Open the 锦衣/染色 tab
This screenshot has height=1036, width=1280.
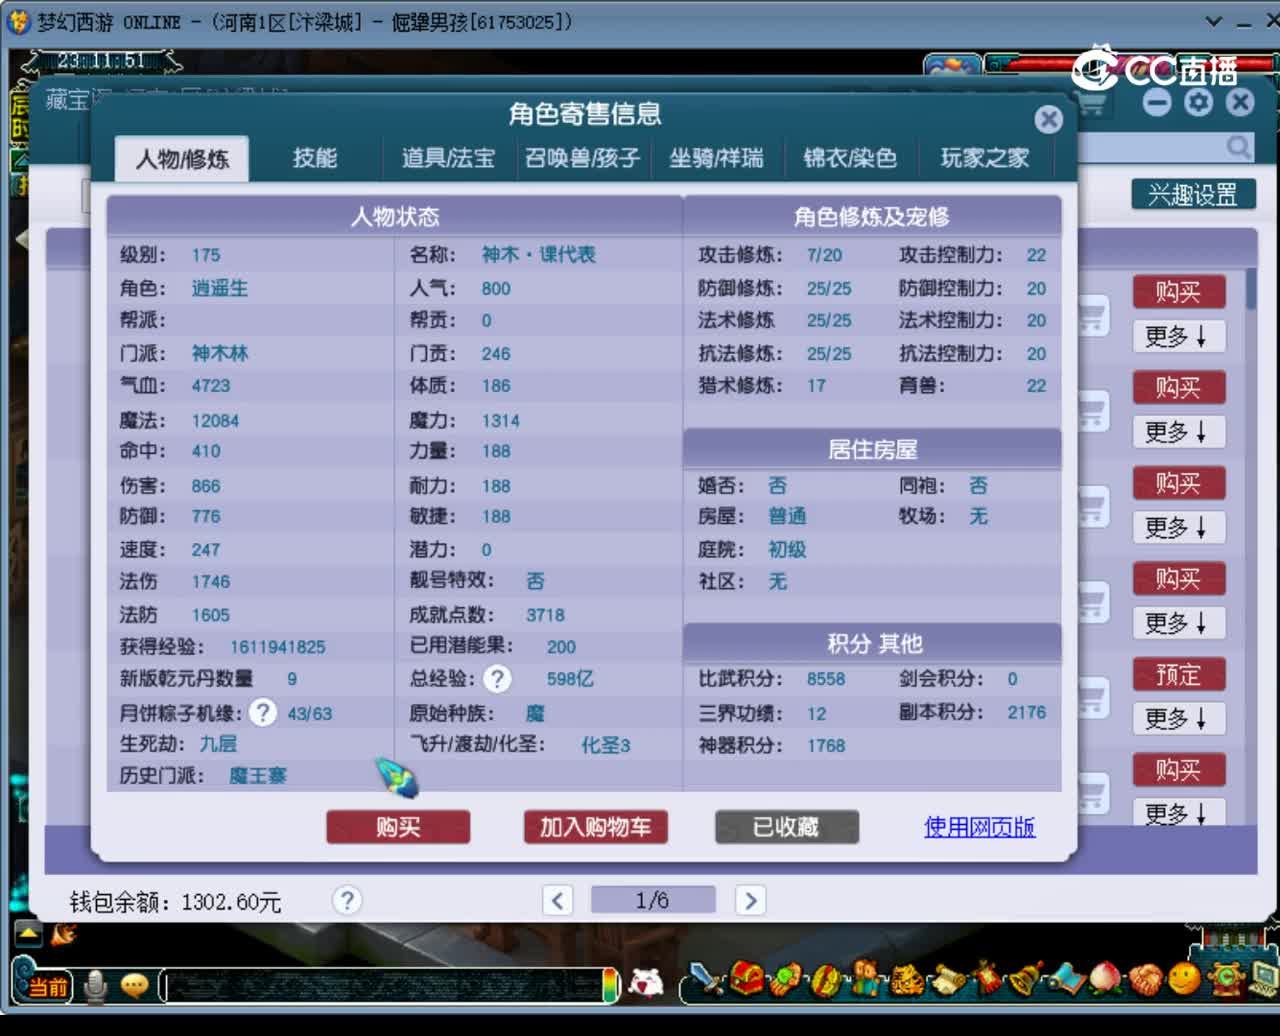click(x=850, y=158)
